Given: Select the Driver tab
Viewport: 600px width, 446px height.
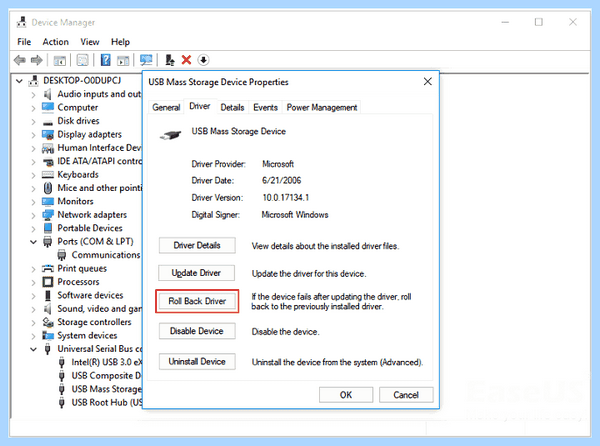Looking at the screenshot, I should [200, 106].
